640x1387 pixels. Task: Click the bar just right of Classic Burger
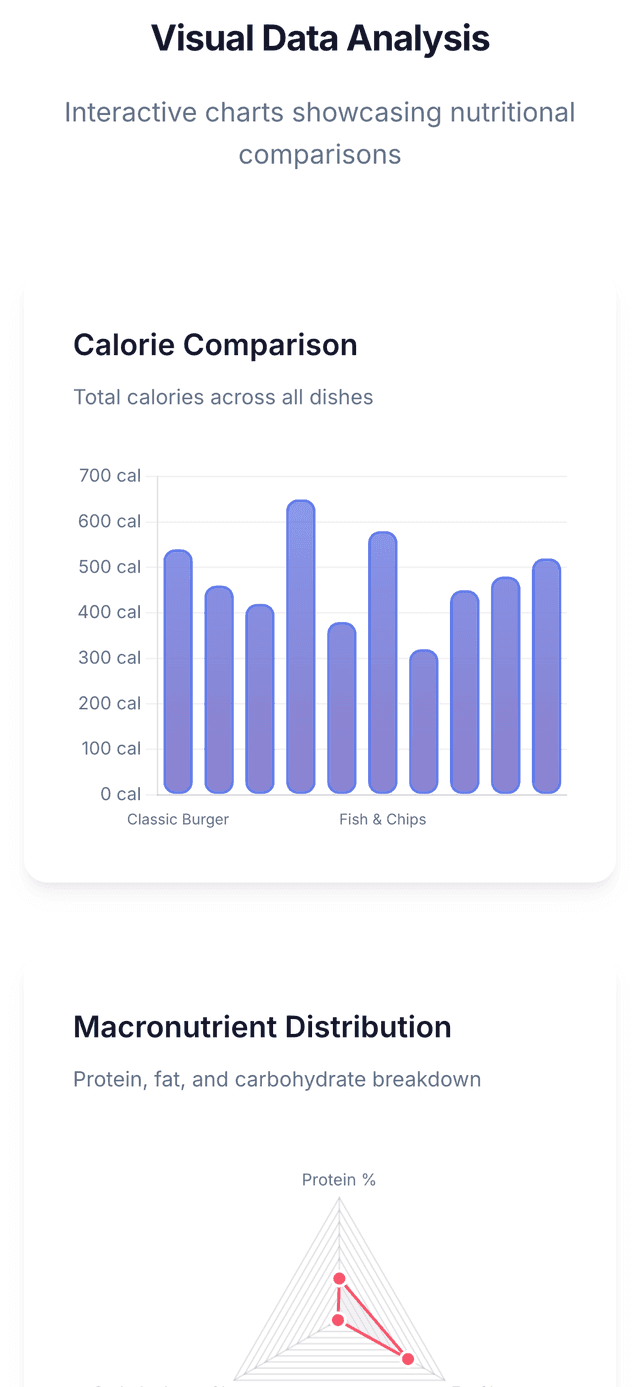219,690
